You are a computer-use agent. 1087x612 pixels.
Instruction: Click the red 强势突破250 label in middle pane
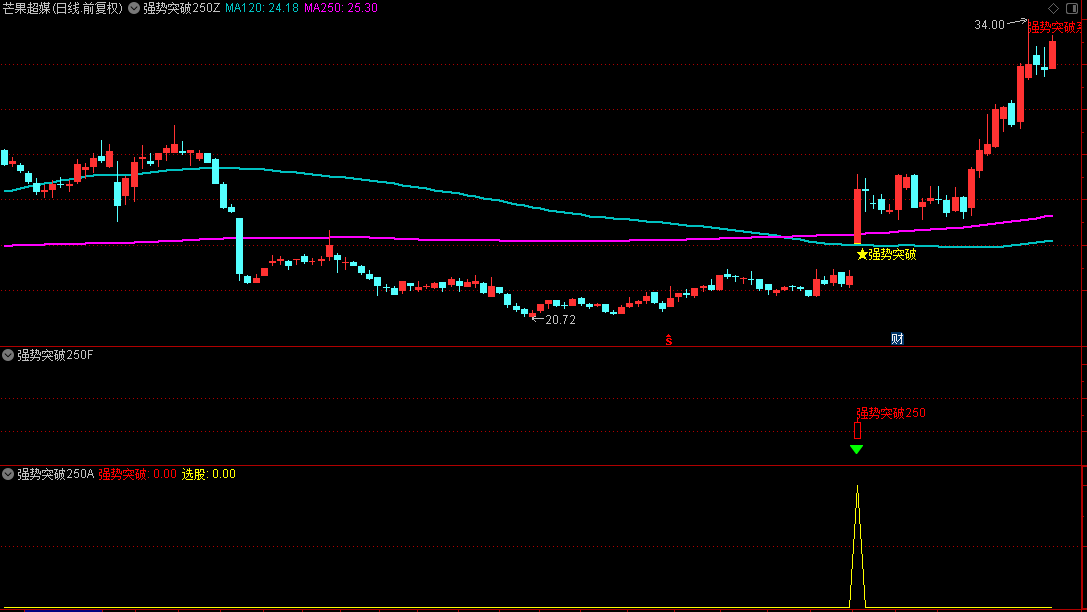tap(891, 413)
